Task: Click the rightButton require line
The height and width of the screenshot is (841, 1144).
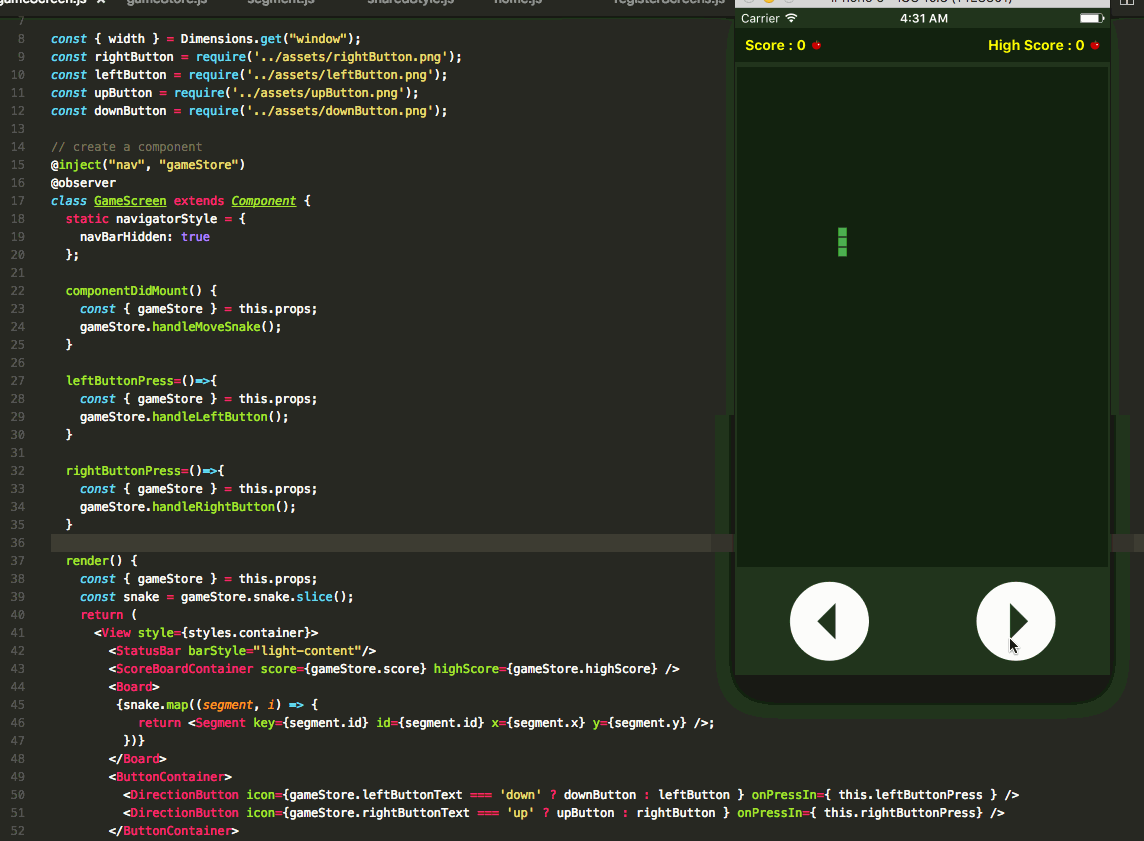Action: click(x=256, y=57)
